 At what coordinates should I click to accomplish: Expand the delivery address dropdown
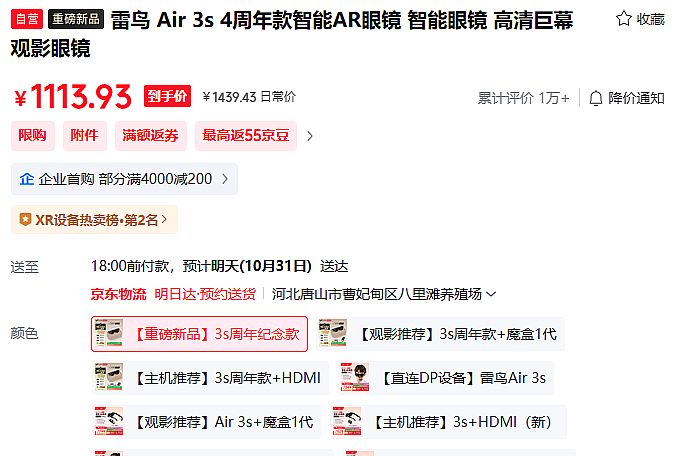[x=491, y=294]
